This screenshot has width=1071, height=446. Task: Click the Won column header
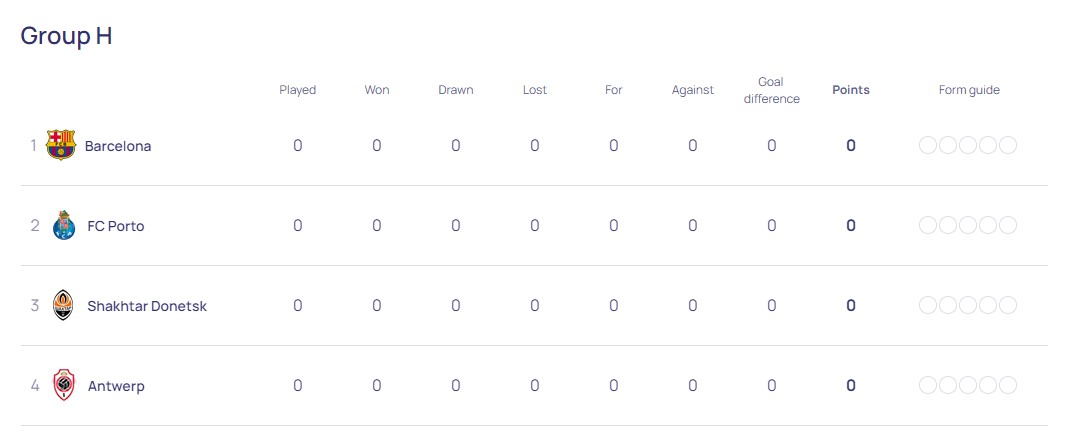pos(377,90)
